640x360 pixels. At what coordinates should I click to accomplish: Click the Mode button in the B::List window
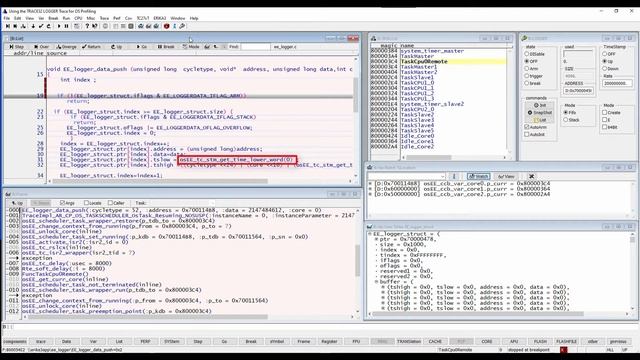(191, 47)
